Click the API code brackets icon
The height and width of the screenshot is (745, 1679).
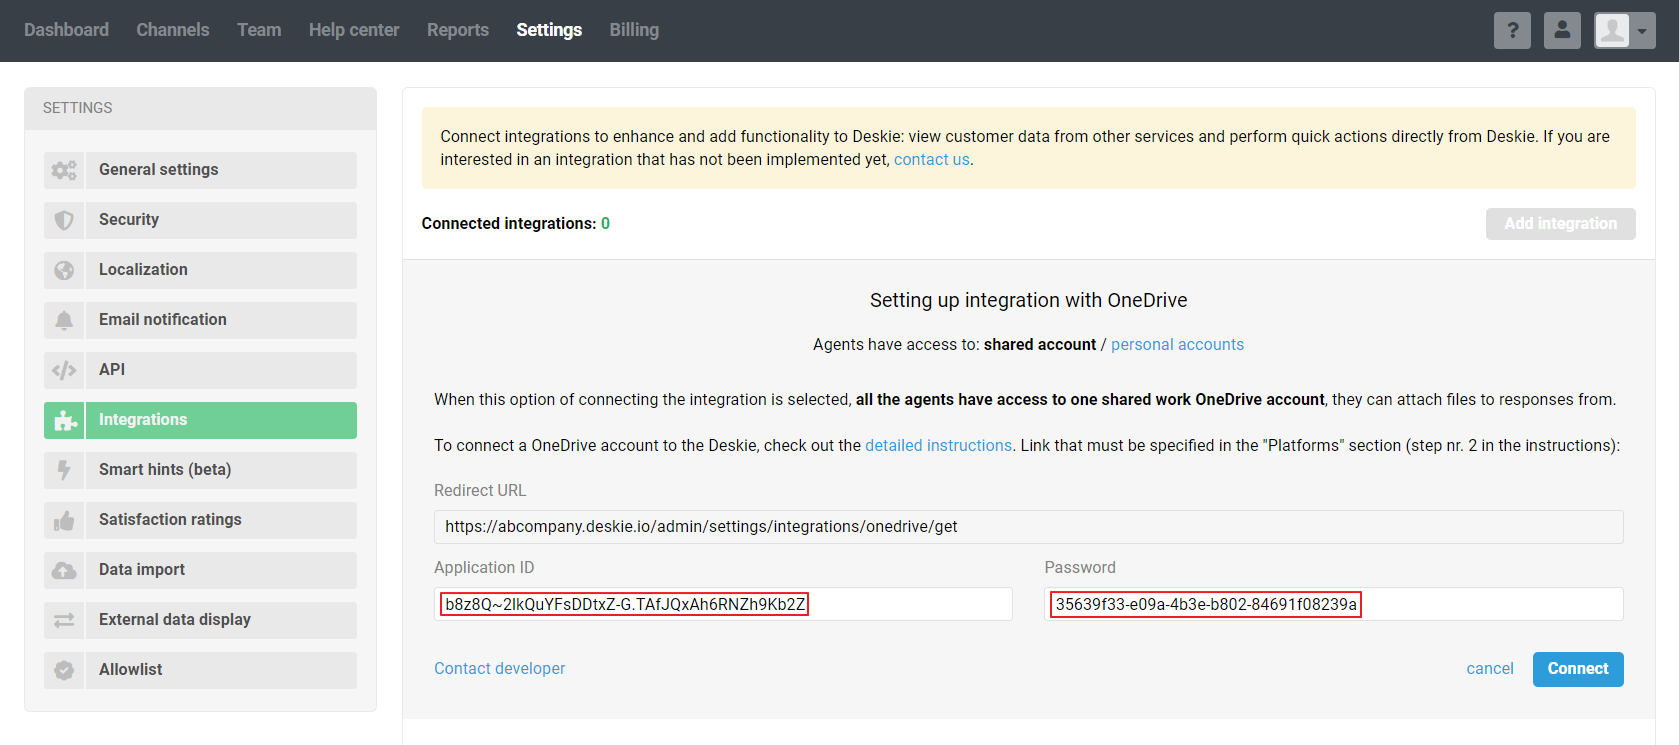click(x=64, y=370)
